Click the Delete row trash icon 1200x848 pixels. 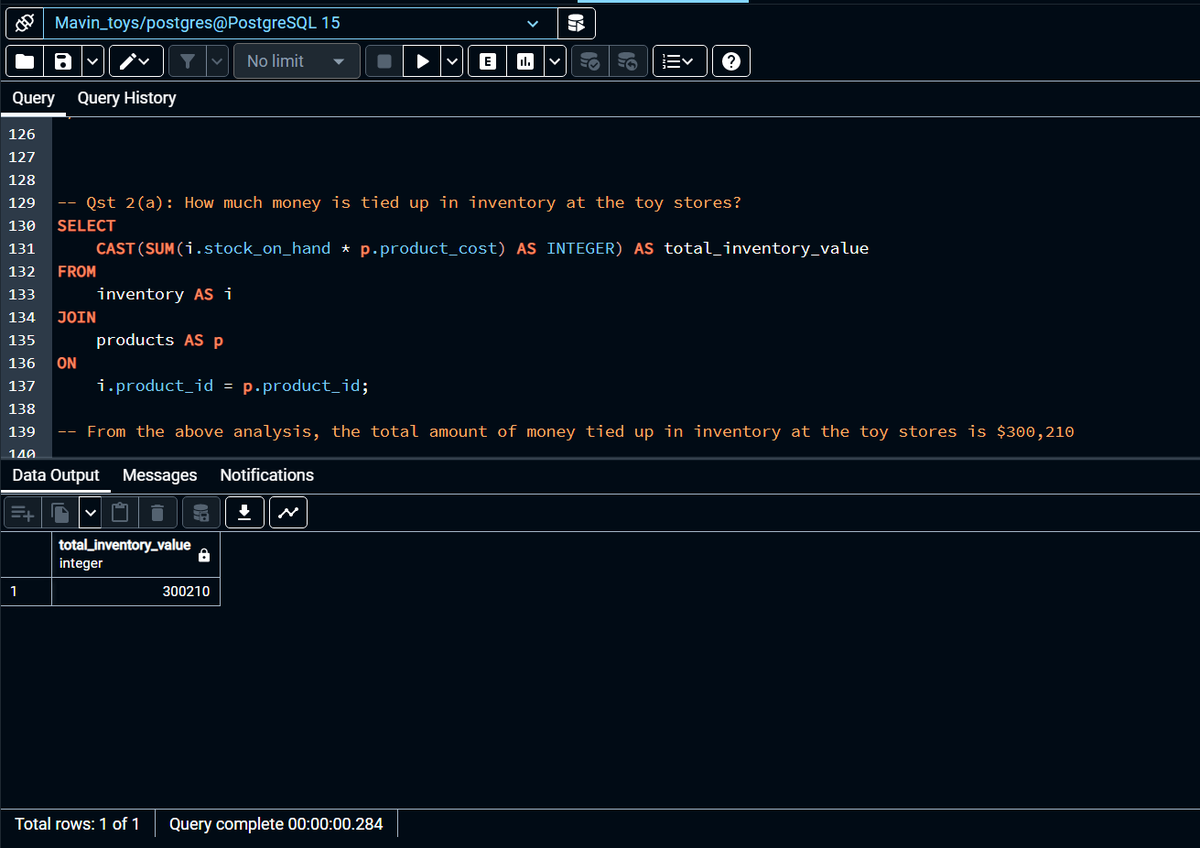(x=157, y=513)
